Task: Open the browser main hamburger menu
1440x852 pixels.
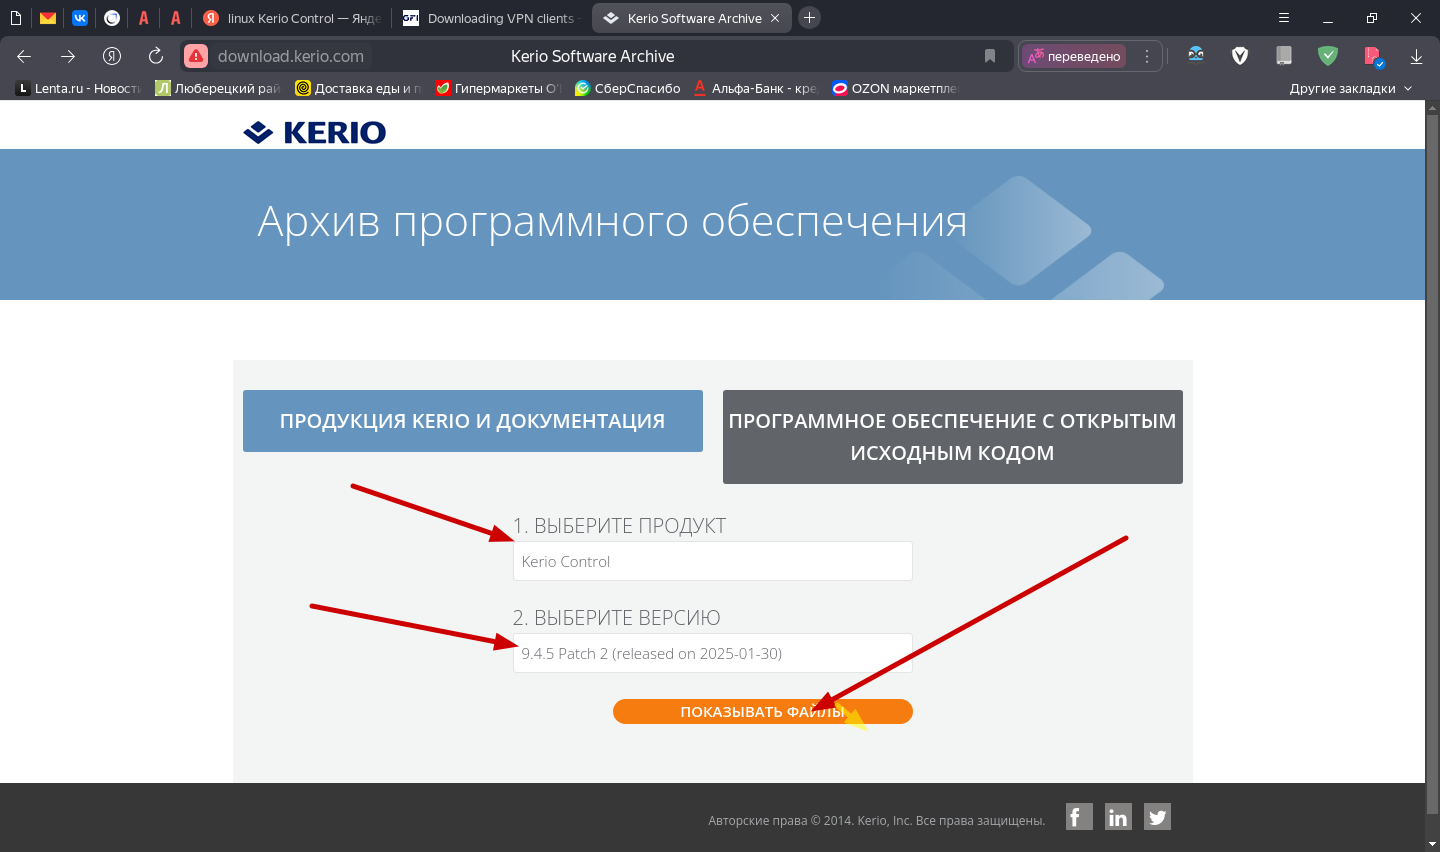Action: [x=1284, y=18]
